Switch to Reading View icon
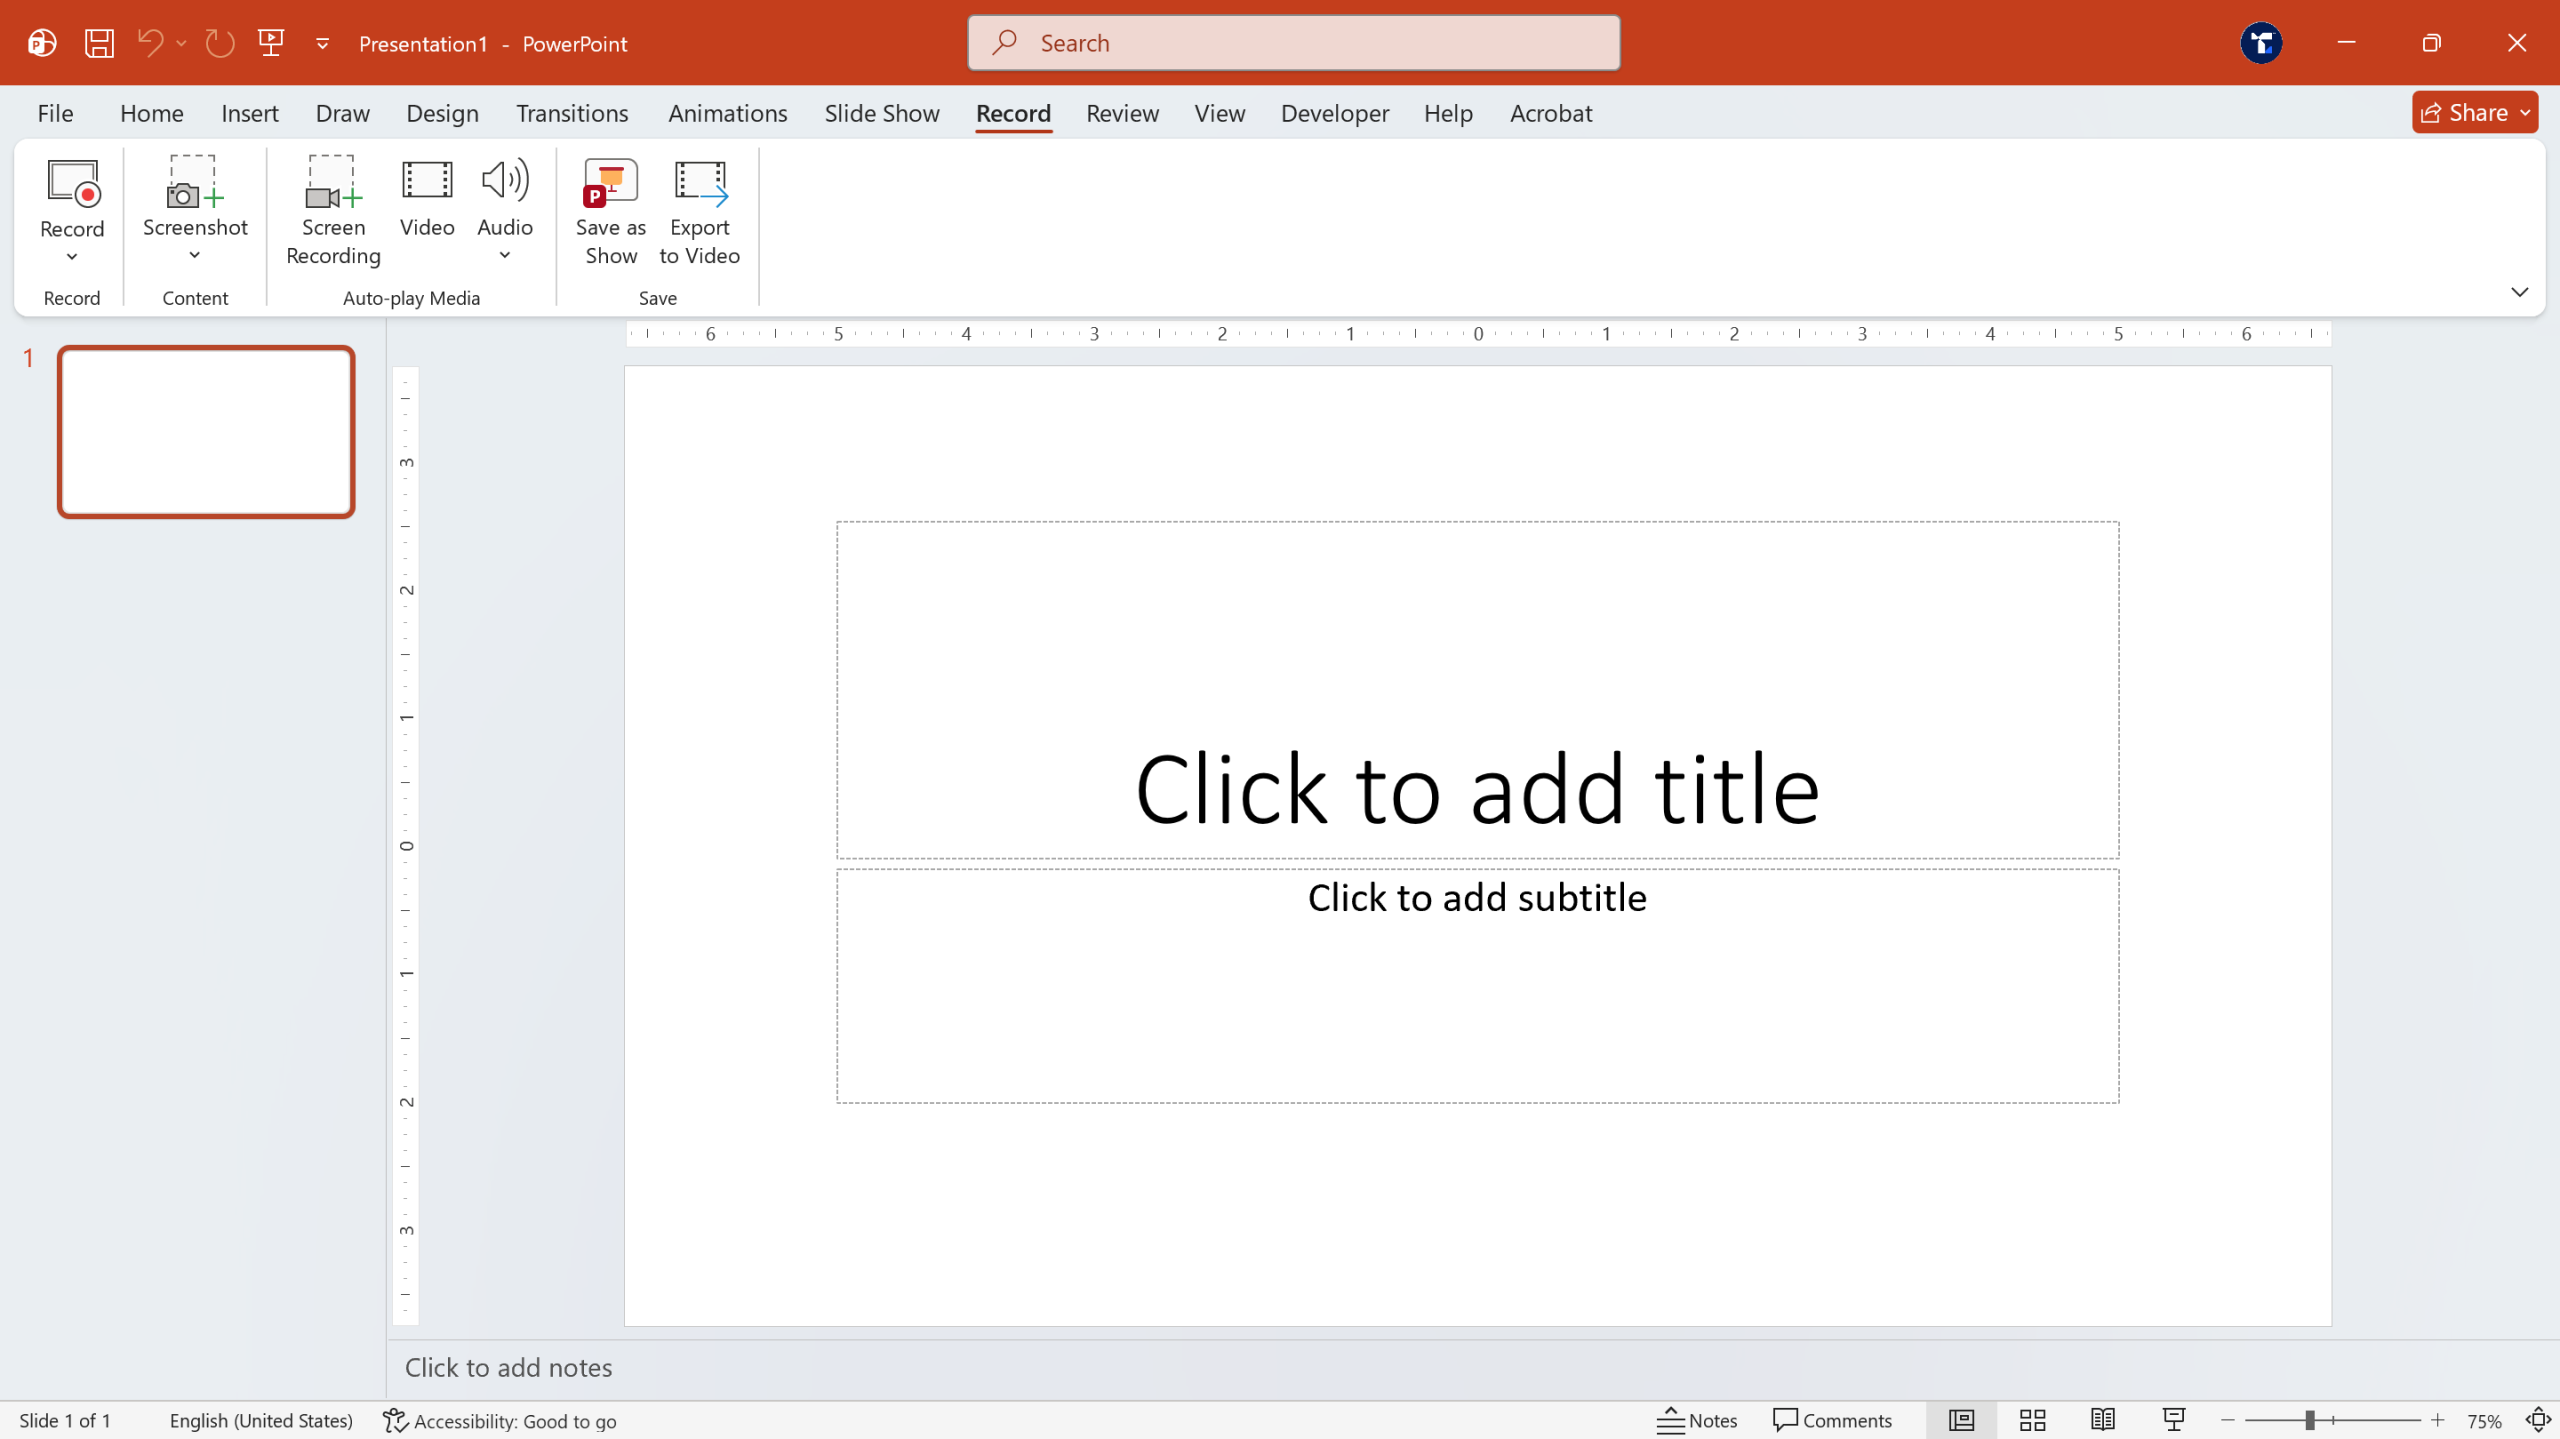 (2102, 1420)
